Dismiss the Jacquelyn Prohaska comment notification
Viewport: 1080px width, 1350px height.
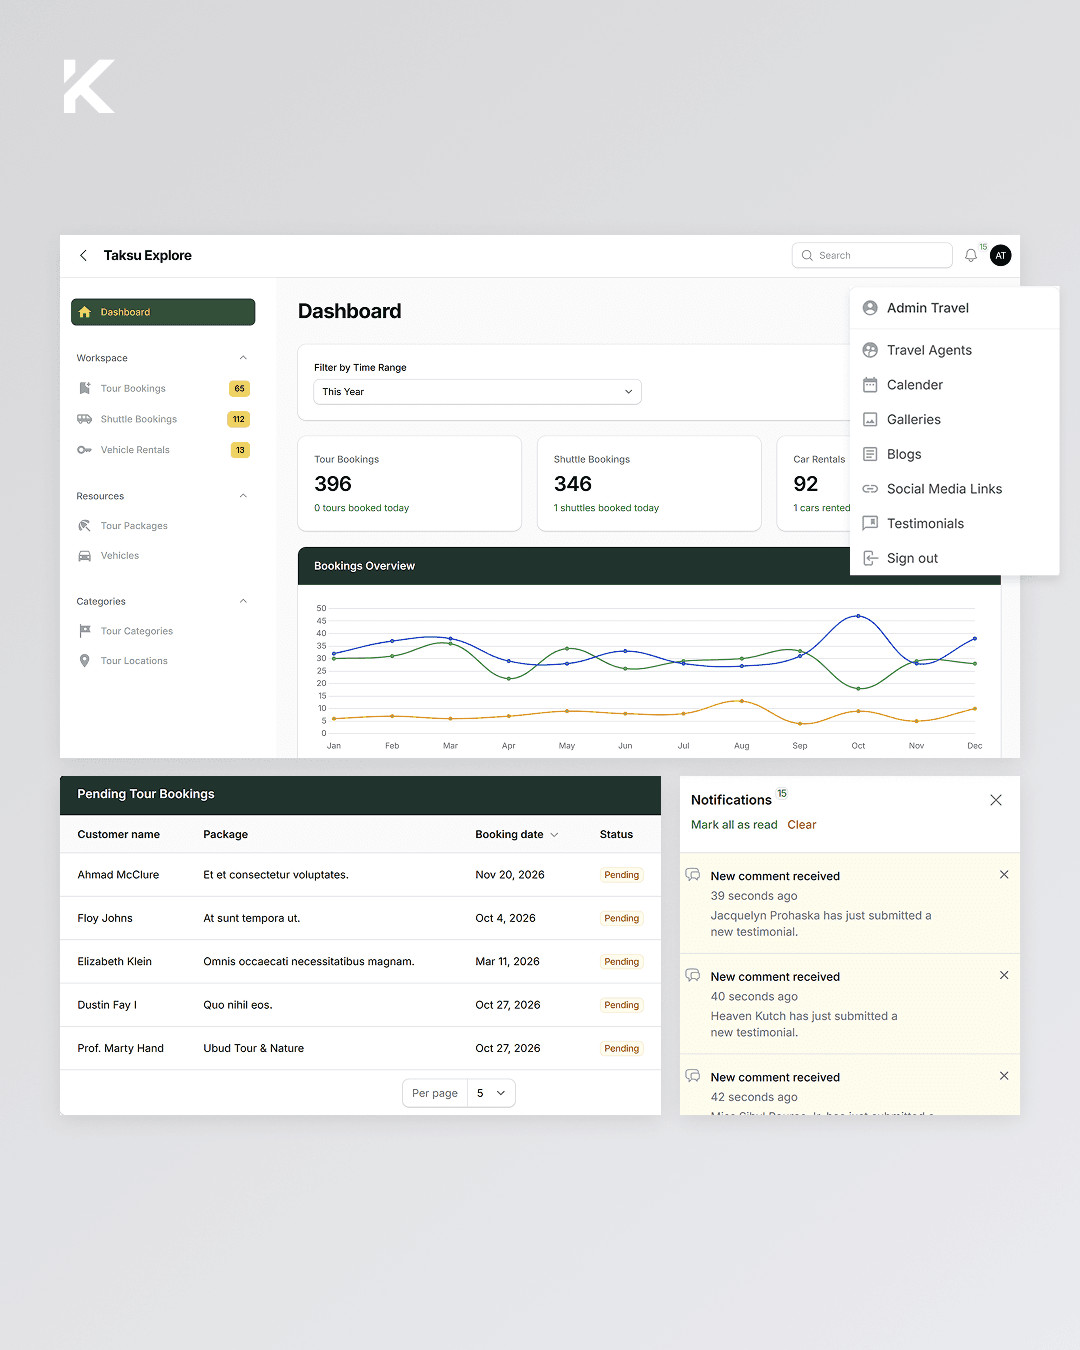1004,875
